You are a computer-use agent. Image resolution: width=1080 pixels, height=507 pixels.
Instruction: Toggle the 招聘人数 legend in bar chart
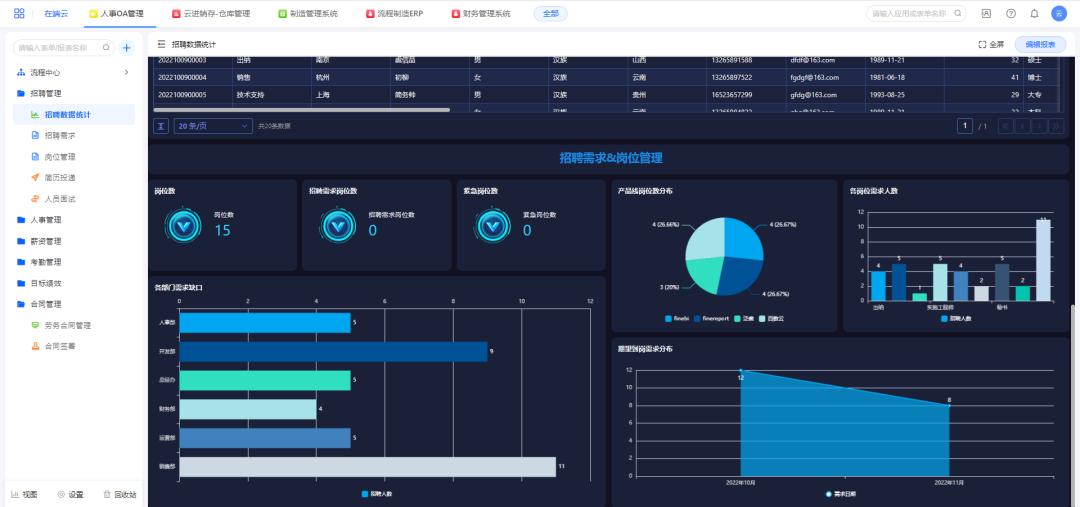[x=376, y=494]
